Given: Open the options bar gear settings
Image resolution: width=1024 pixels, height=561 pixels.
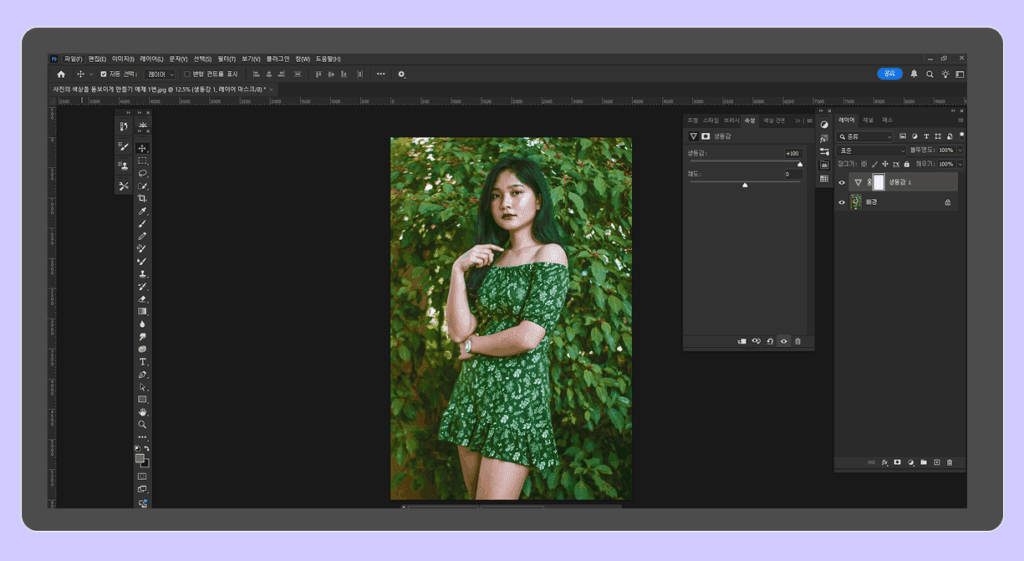Looking at the screenshot, I should pyautogui.click(x=402, y=74).
